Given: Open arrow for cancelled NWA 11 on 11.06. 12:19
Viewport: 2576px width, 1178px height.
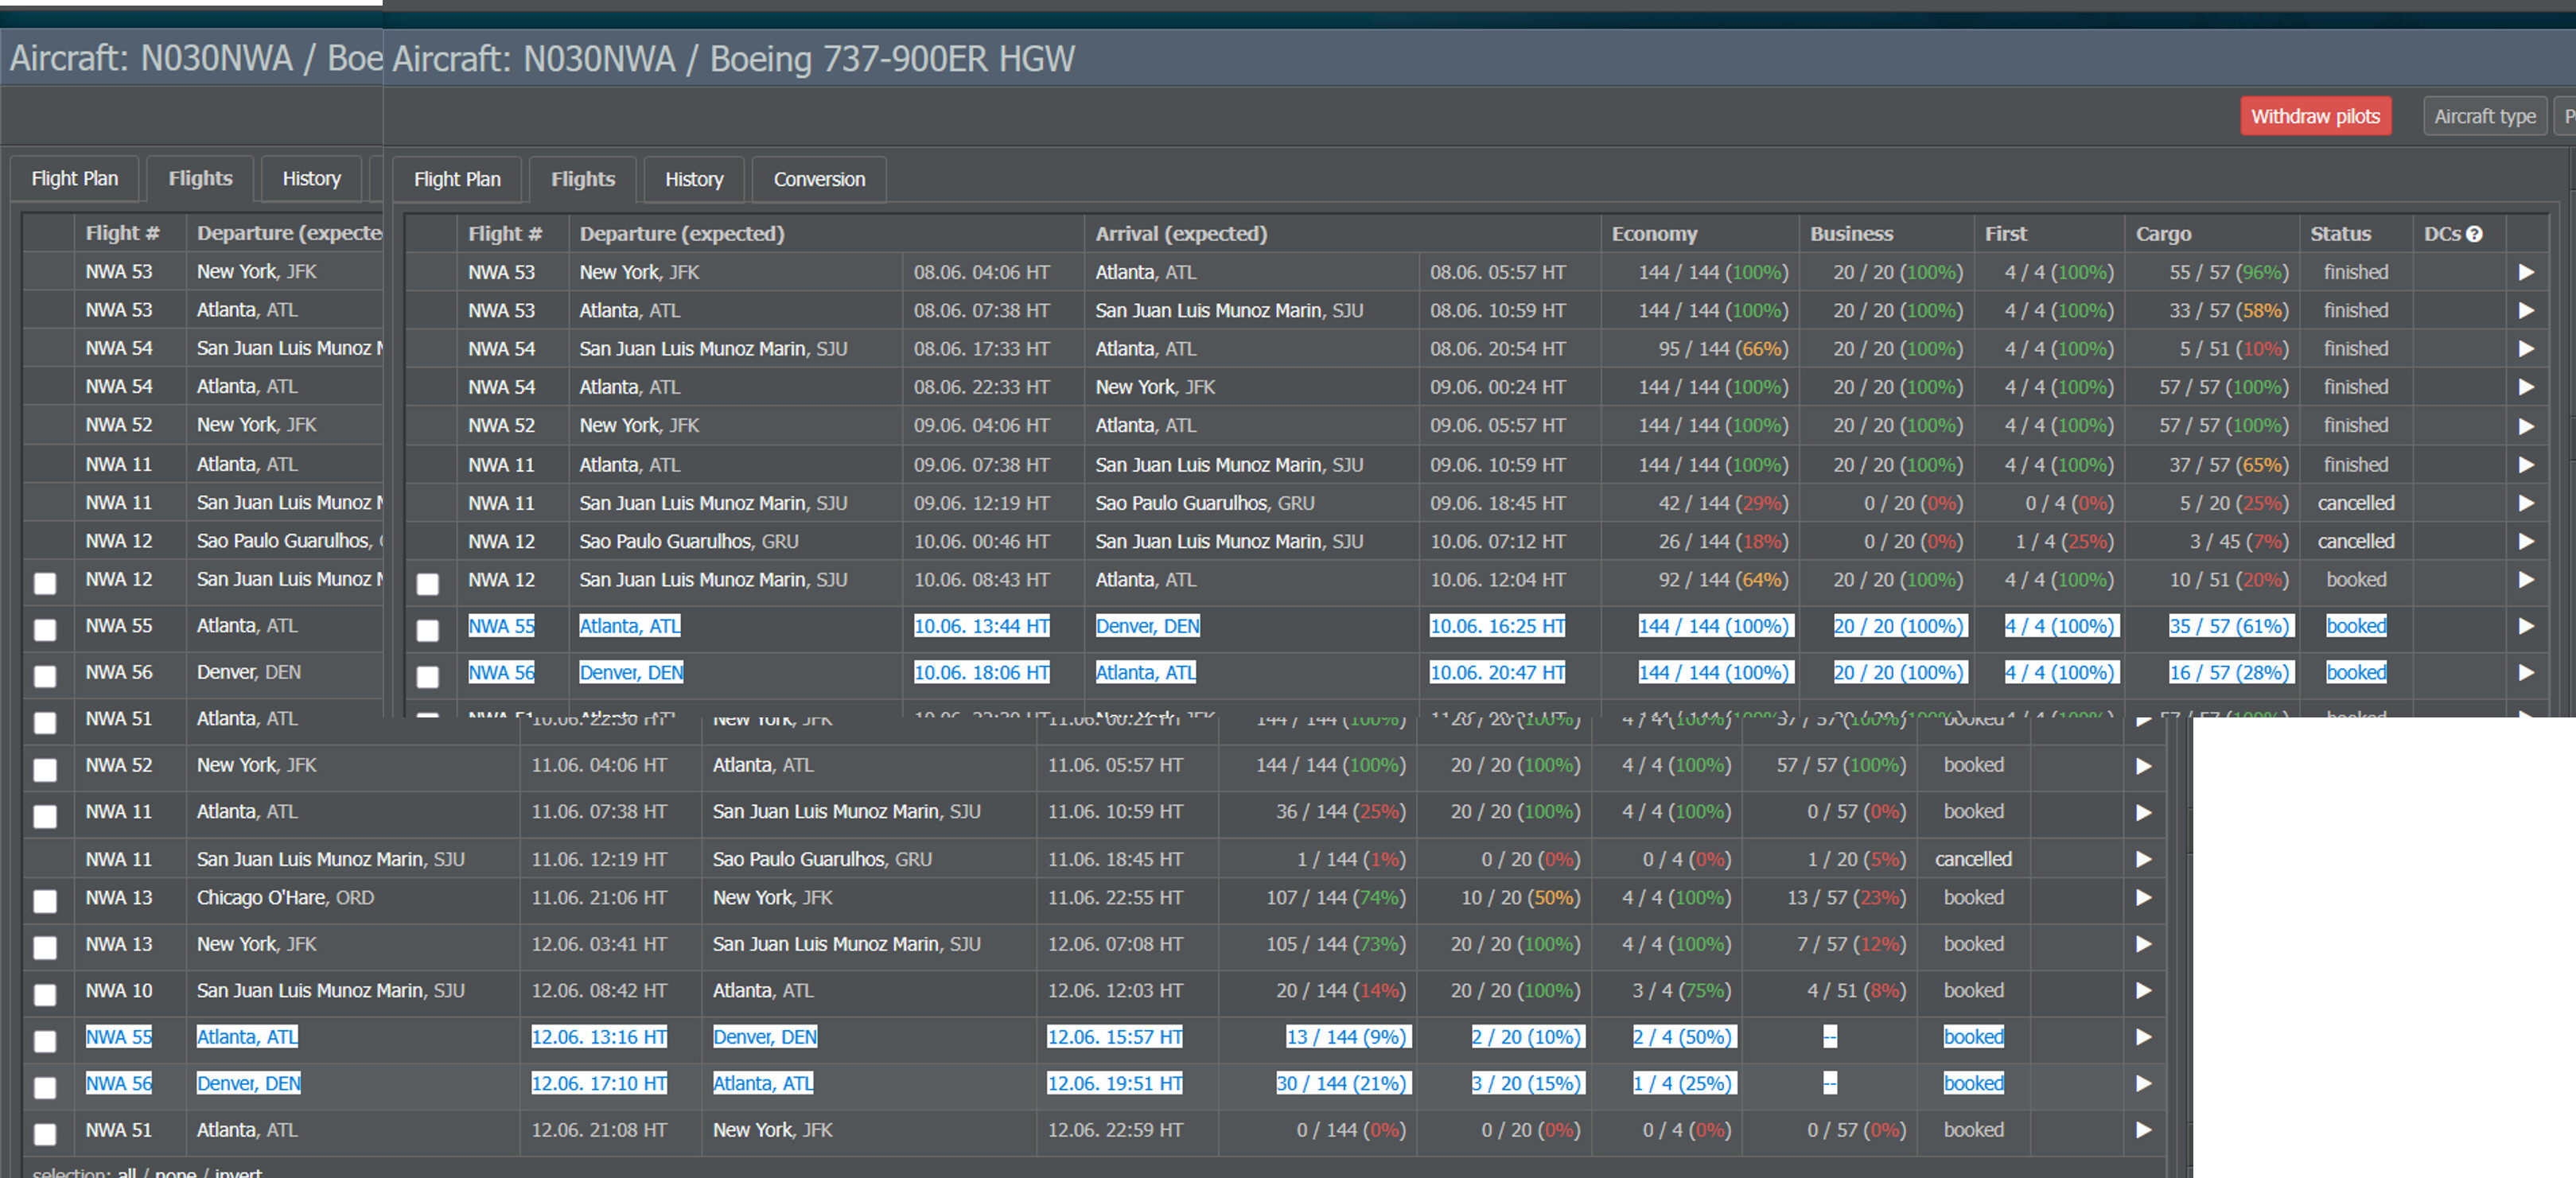Looking at the screenshot, I should tap(2143, 859).
